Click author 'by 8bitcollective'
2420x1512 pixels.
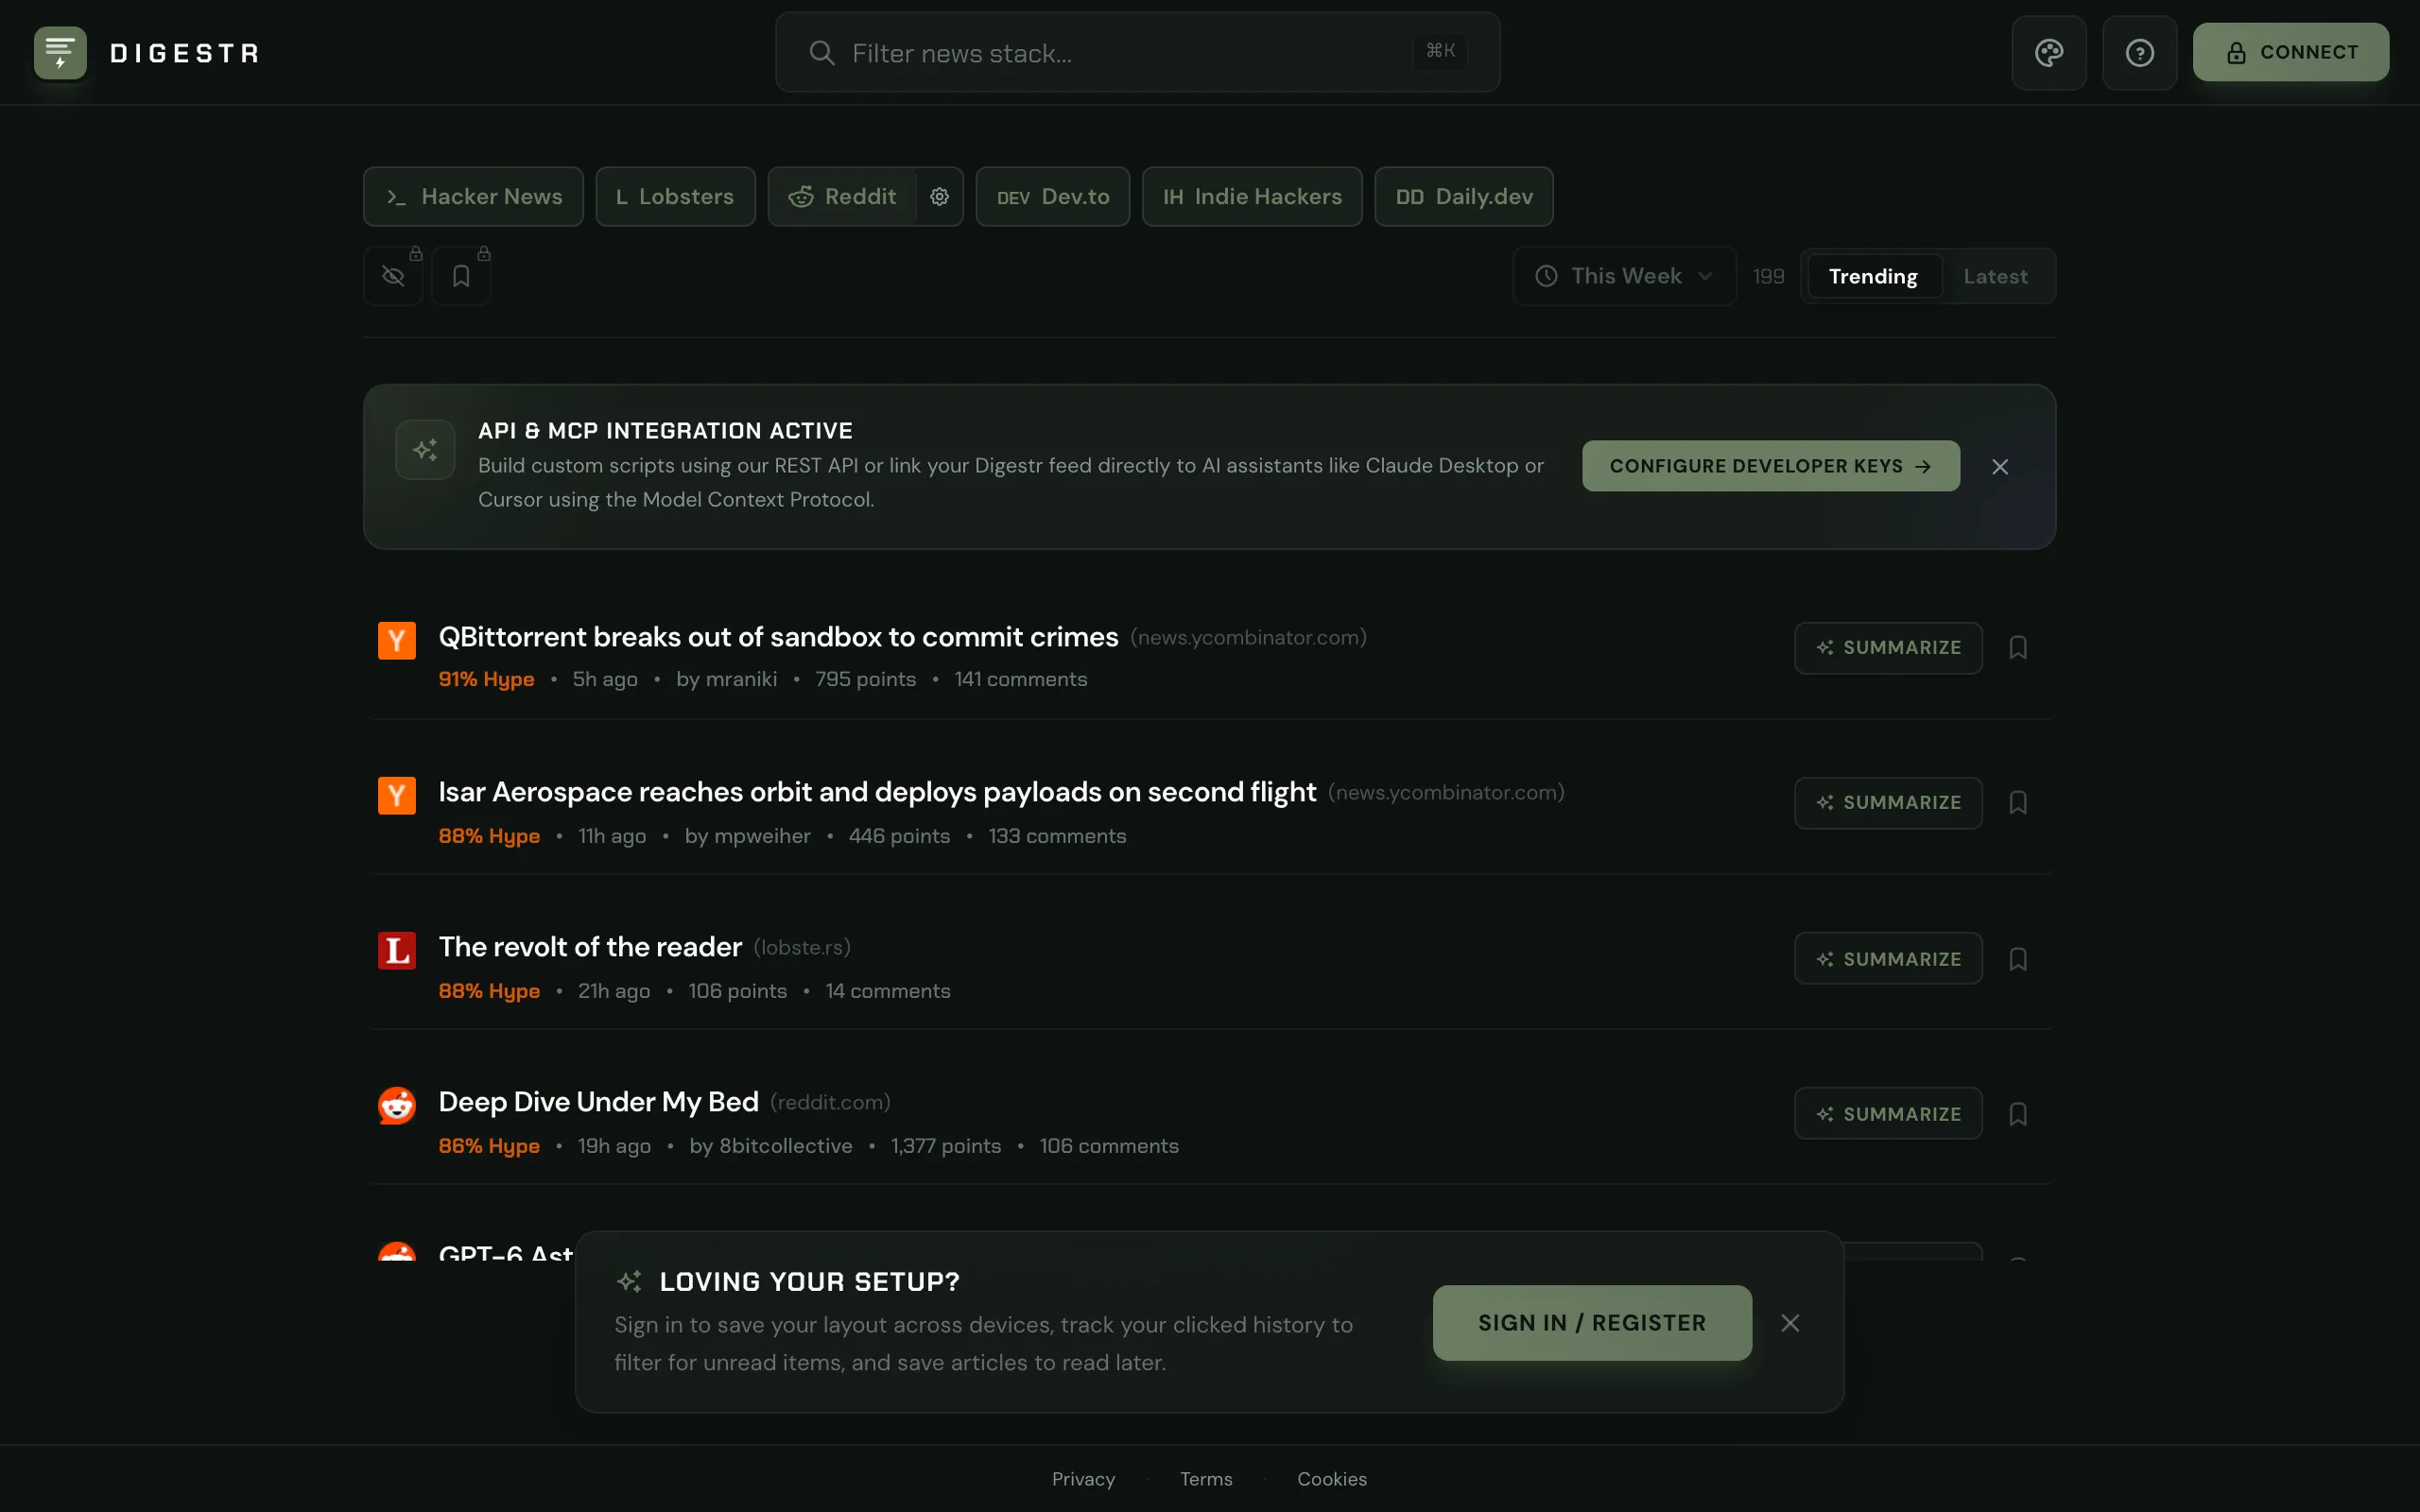click(770, 1146)
